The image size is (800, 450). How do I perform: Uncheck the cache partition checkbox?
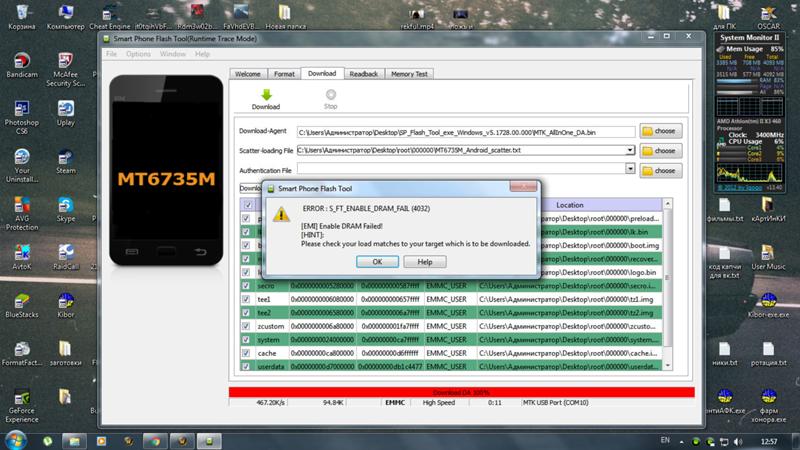tap(246, 353)
